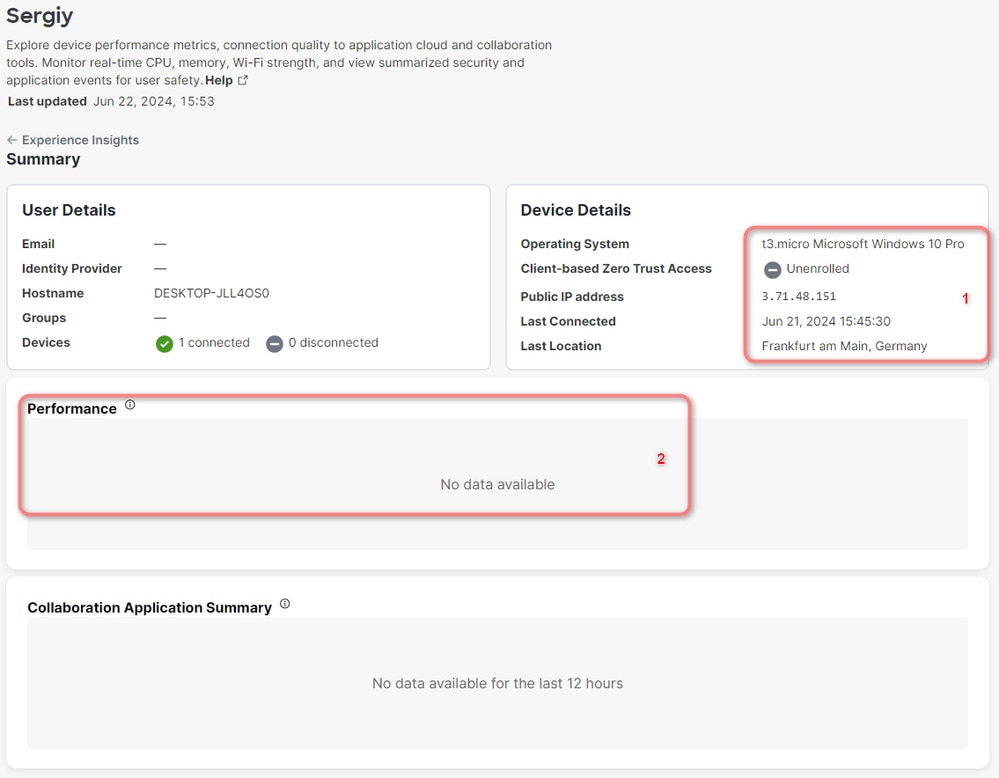The width and height of the screenshot is (999, 778).
Task: Click the Client-based Zero Trust Access label
Action: tap(616, 269)
